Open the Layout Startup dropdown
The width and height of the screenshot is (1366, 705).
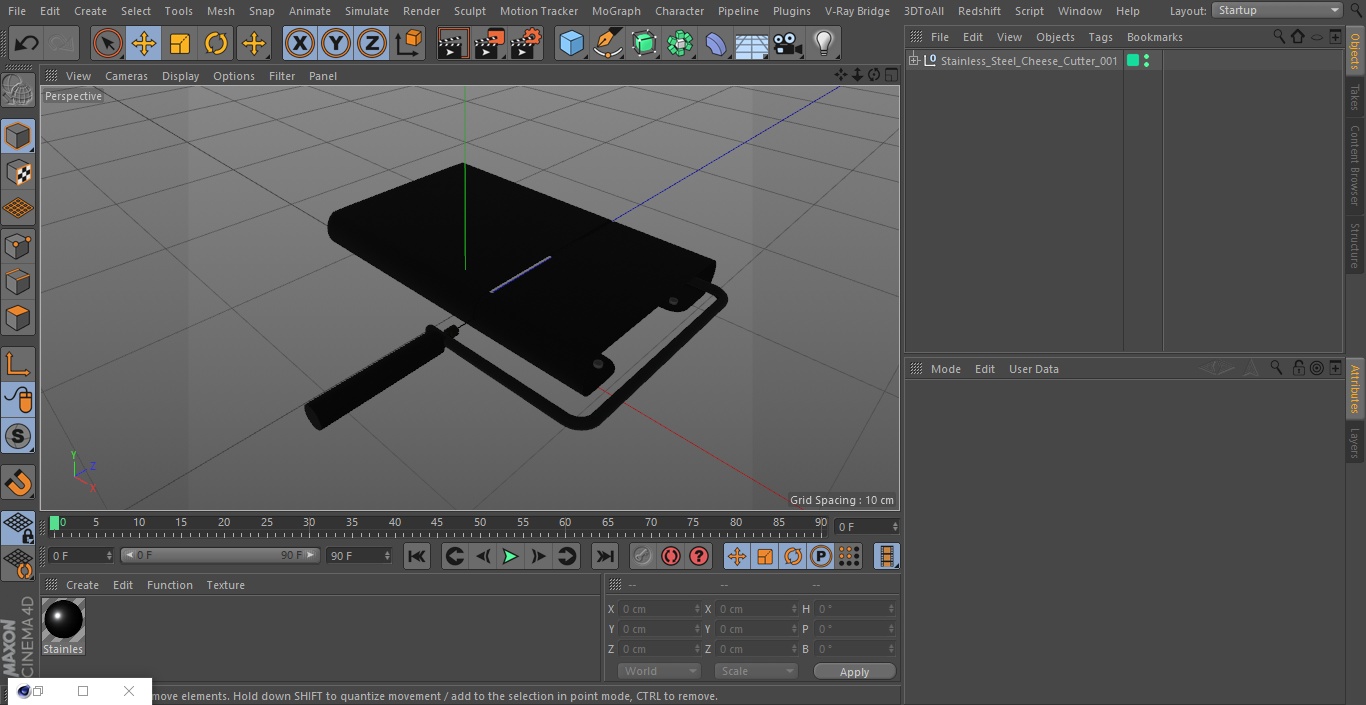pyautogui.click(x=1278, y=10)
